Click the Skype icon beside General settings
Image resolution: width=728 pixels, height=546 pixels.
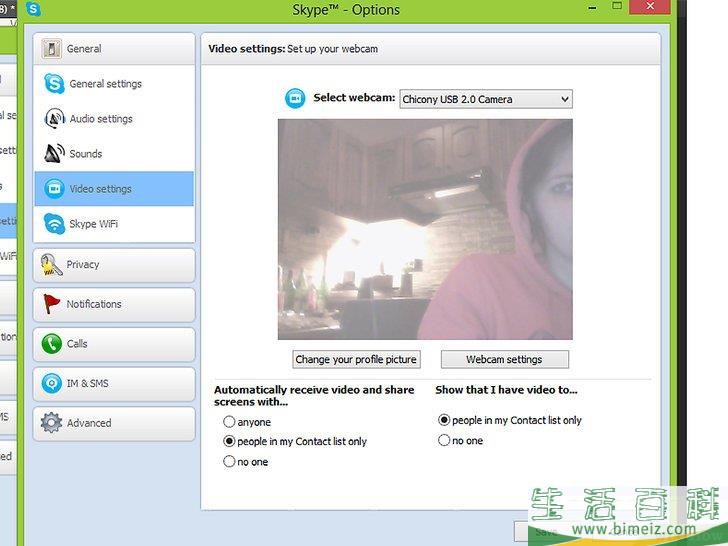pyautogui.click(x=54, y=84)
